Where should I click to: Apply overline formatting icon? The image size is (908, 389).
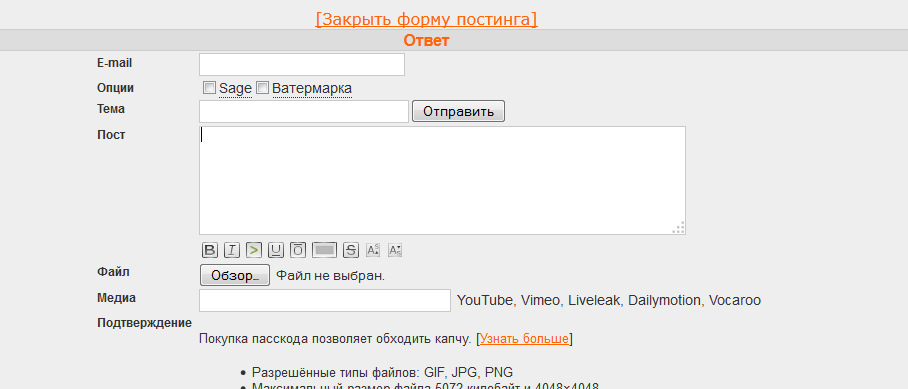point(298,250)
